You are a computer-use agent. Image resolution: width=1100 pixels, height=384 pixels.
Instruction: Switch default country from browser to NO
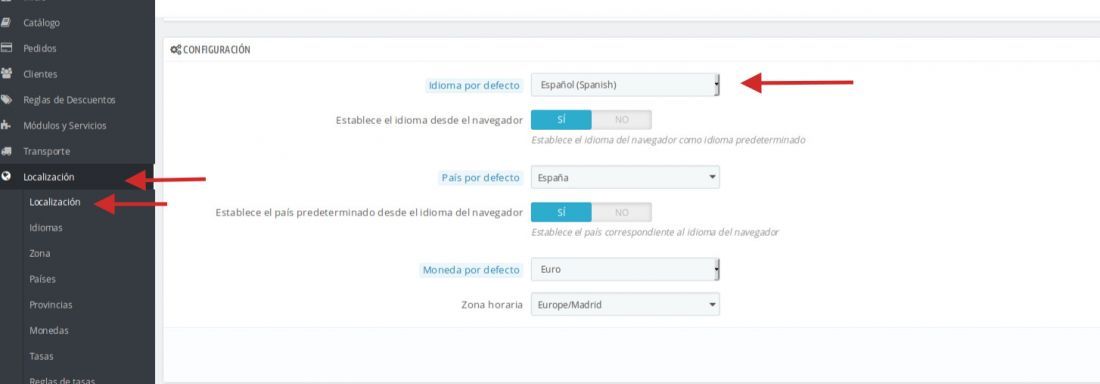pos(622,212)
